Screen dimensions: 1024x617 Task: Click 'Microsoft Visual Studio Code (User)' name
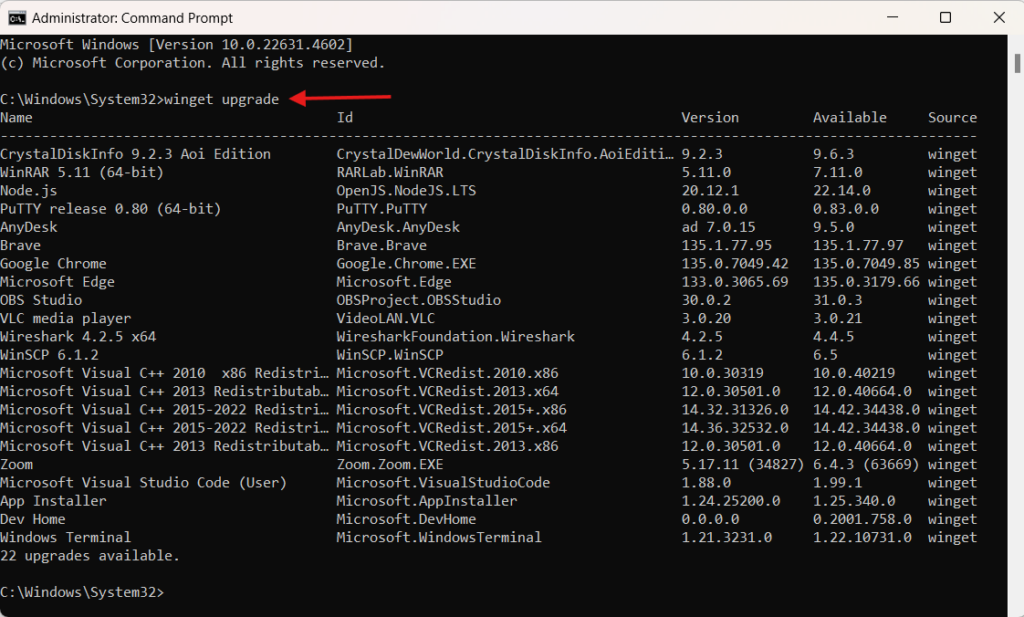tap(143, 483)
